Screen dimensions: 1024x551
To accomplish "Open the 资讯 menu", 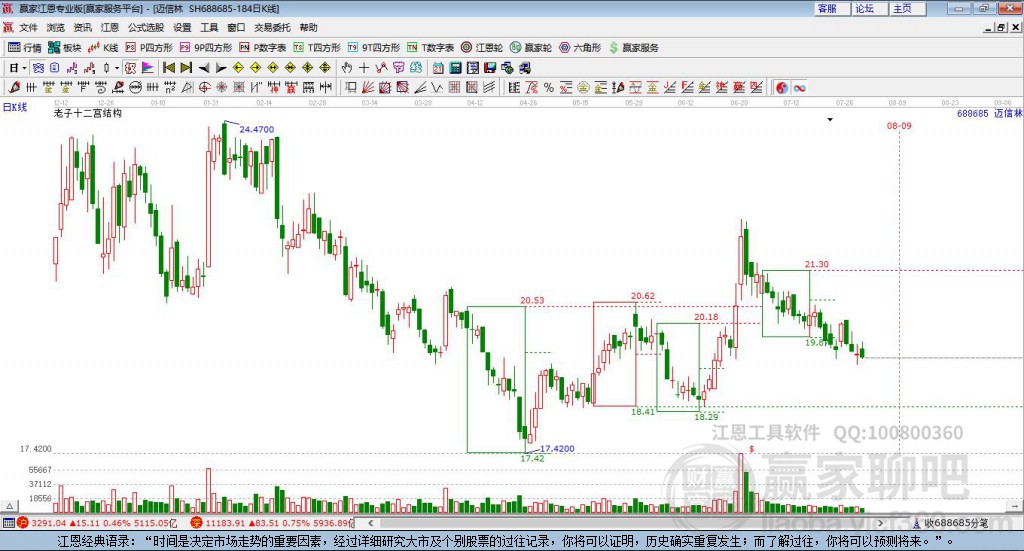I will click(x=82, y=27).
